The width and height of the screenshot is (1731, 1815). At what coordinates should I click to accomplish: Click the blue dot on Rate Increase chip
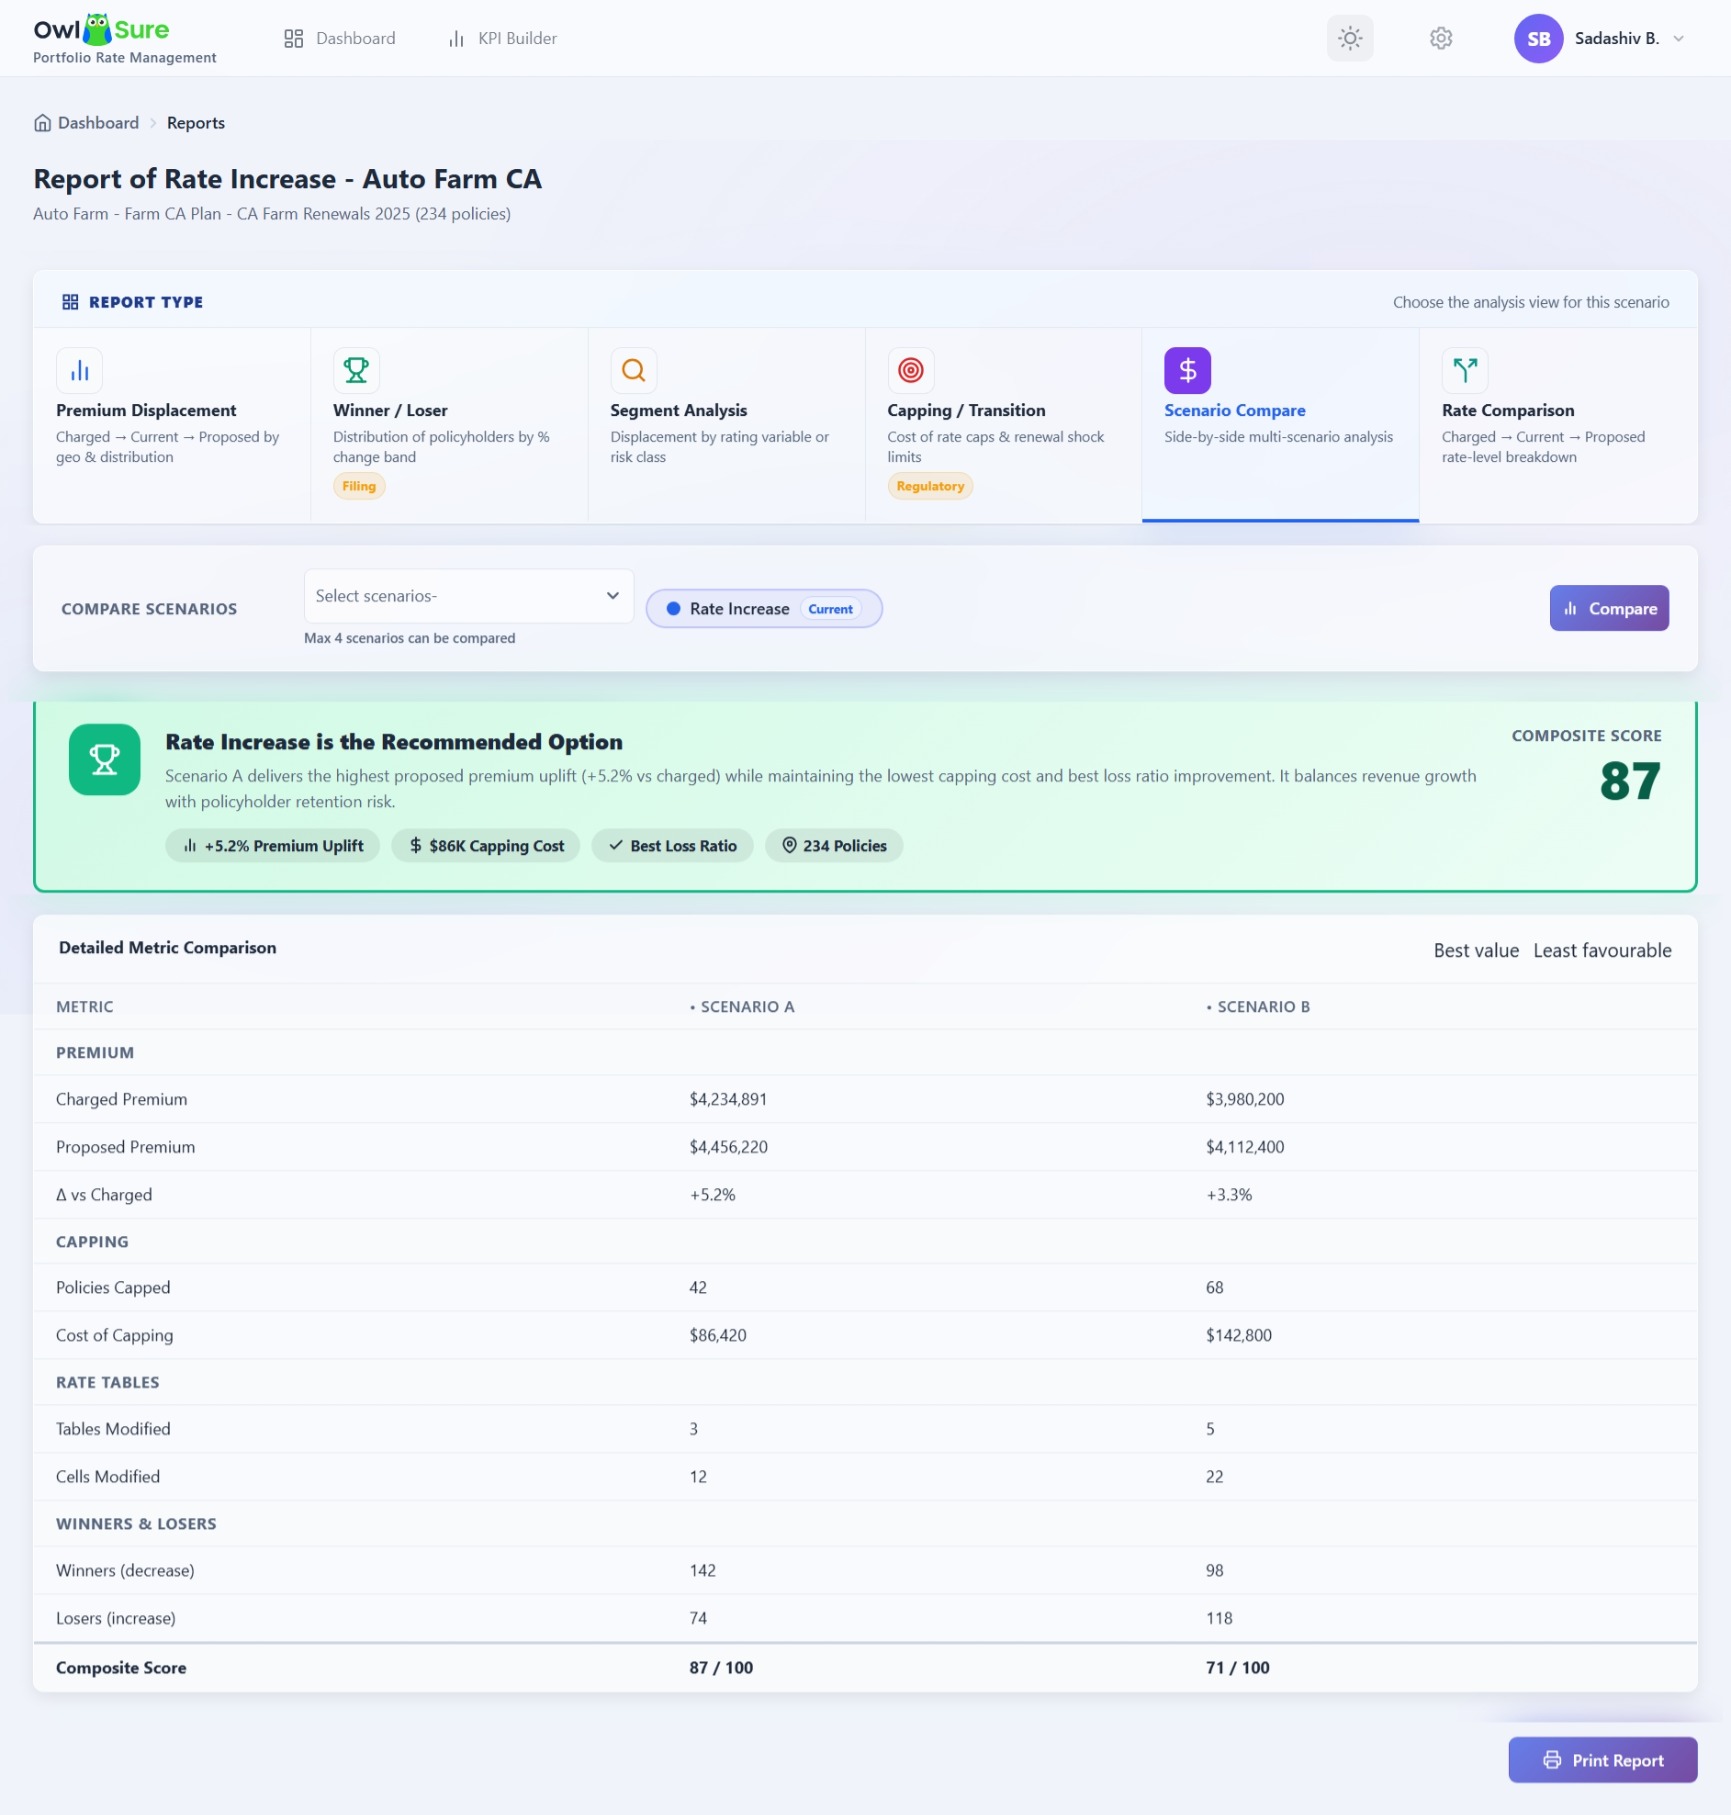673,609
